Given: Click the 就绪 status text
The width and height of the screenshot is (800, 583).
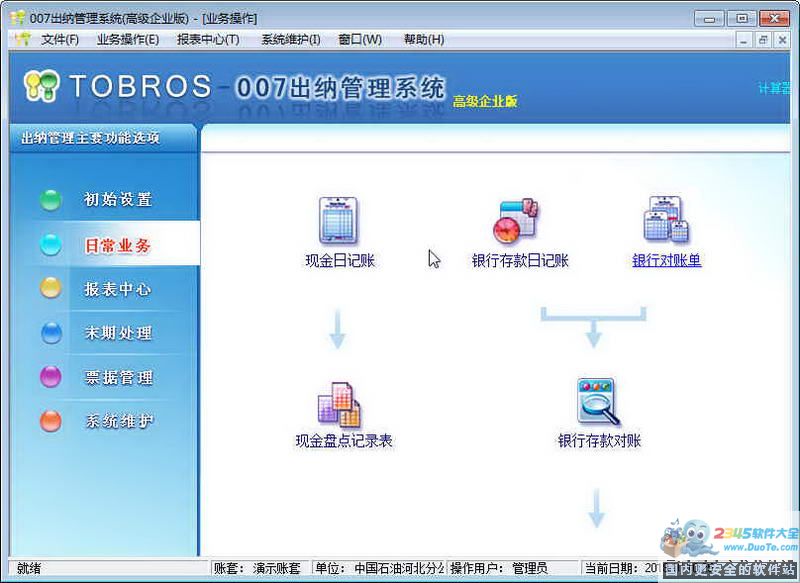Looking at the screenshot, I should tap(29, 568).
